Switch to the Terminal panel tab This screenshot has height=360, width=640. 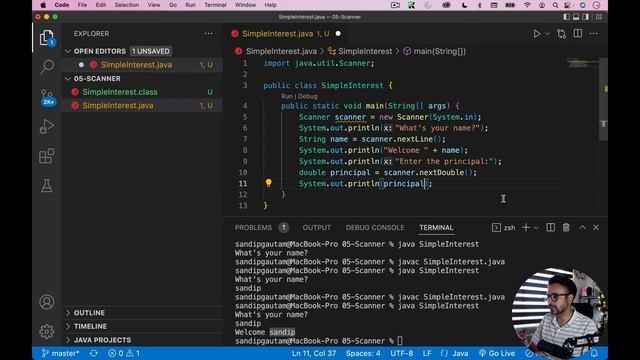coord(436,227)
